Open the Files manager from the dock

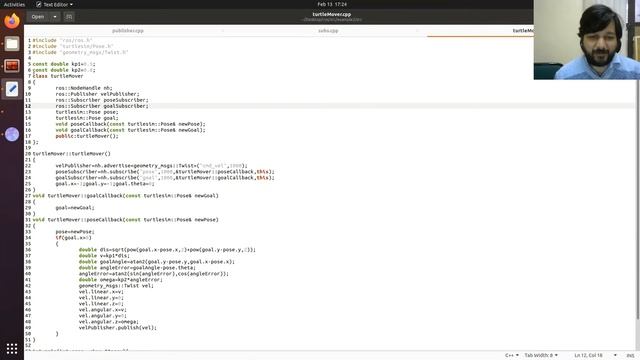coord(12,44)
